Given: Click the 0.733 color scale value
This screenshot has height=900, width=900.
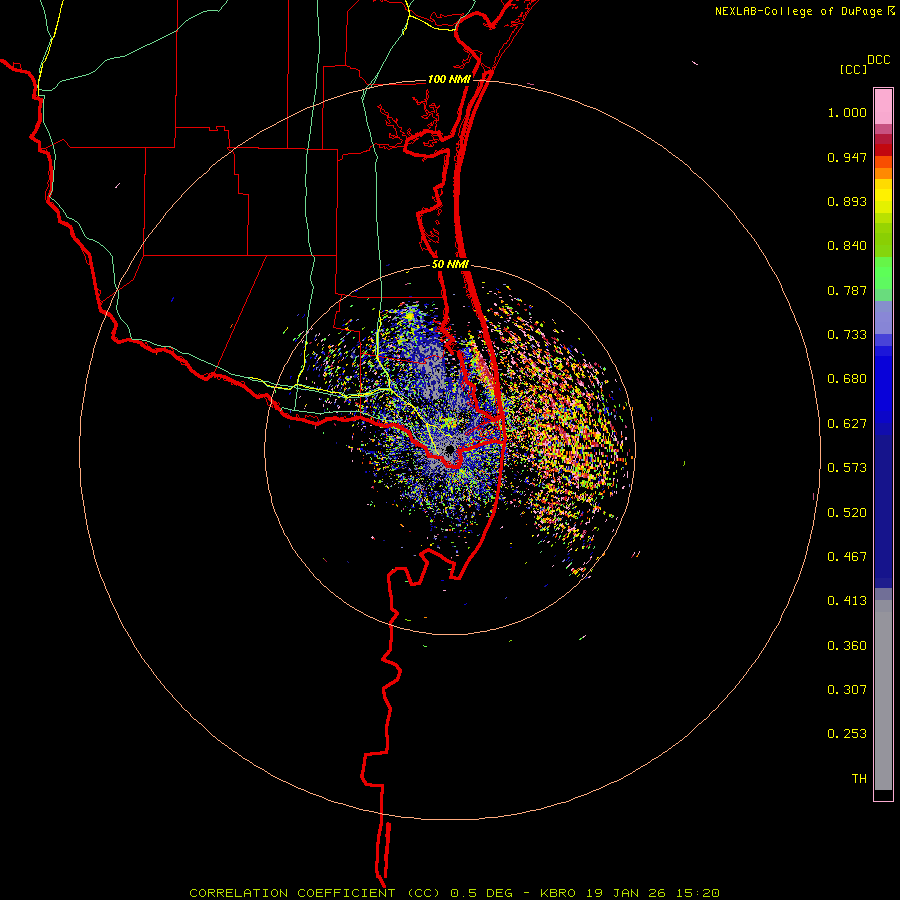Looking at the screenshot, I should 847,335.
